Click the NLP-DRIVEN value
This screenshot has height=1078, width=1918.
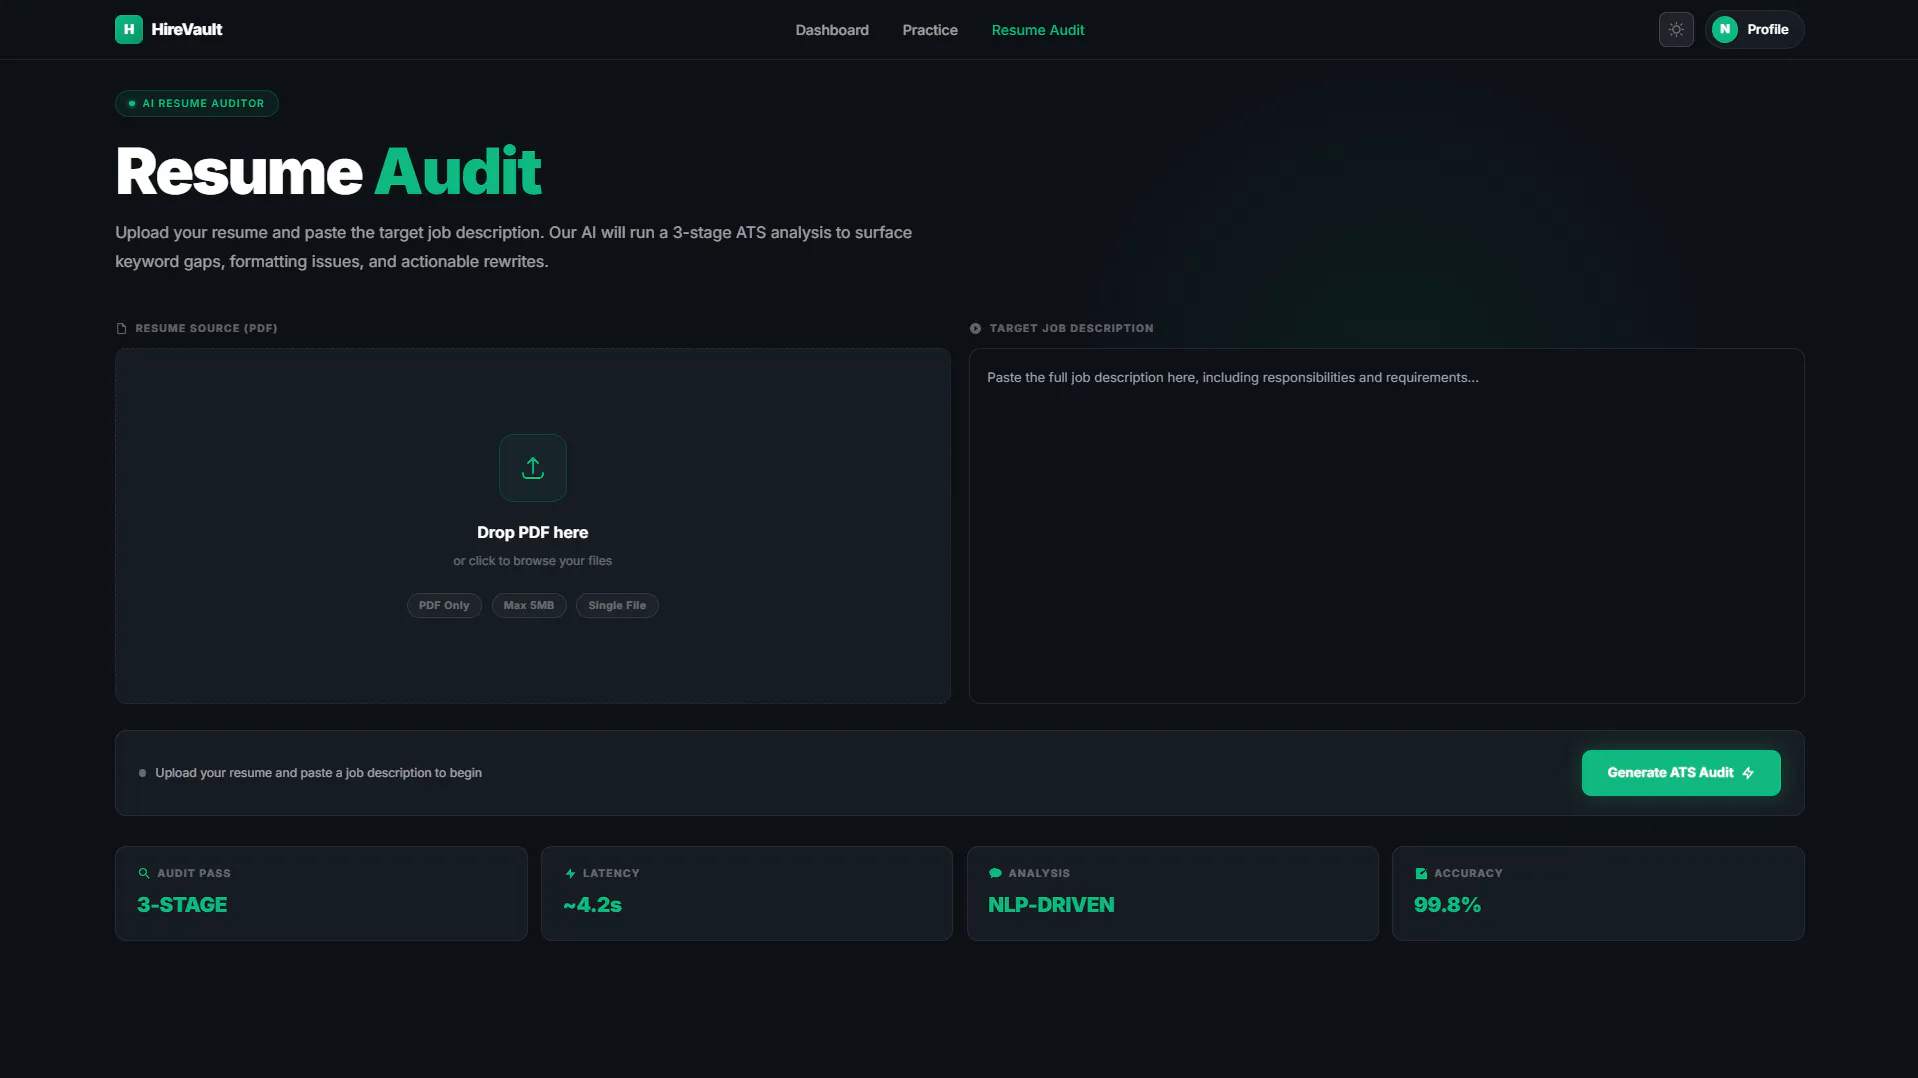pyautogui.click(x=1051, y=905)
